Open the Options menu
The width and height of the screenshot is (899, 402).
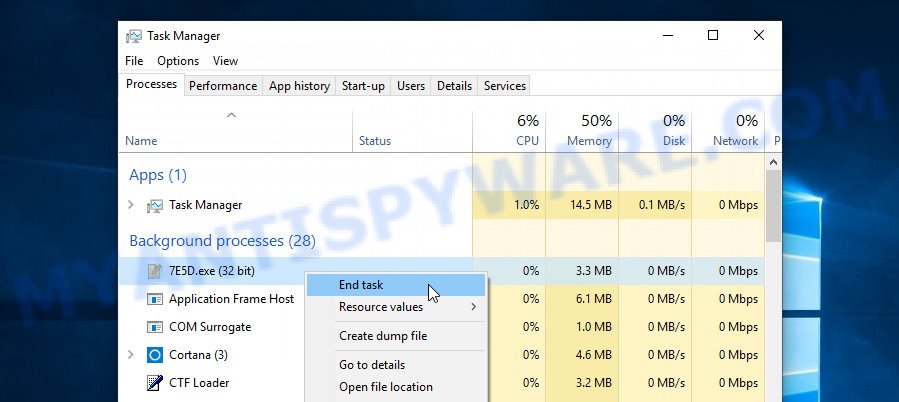click(x=178, y=61)
